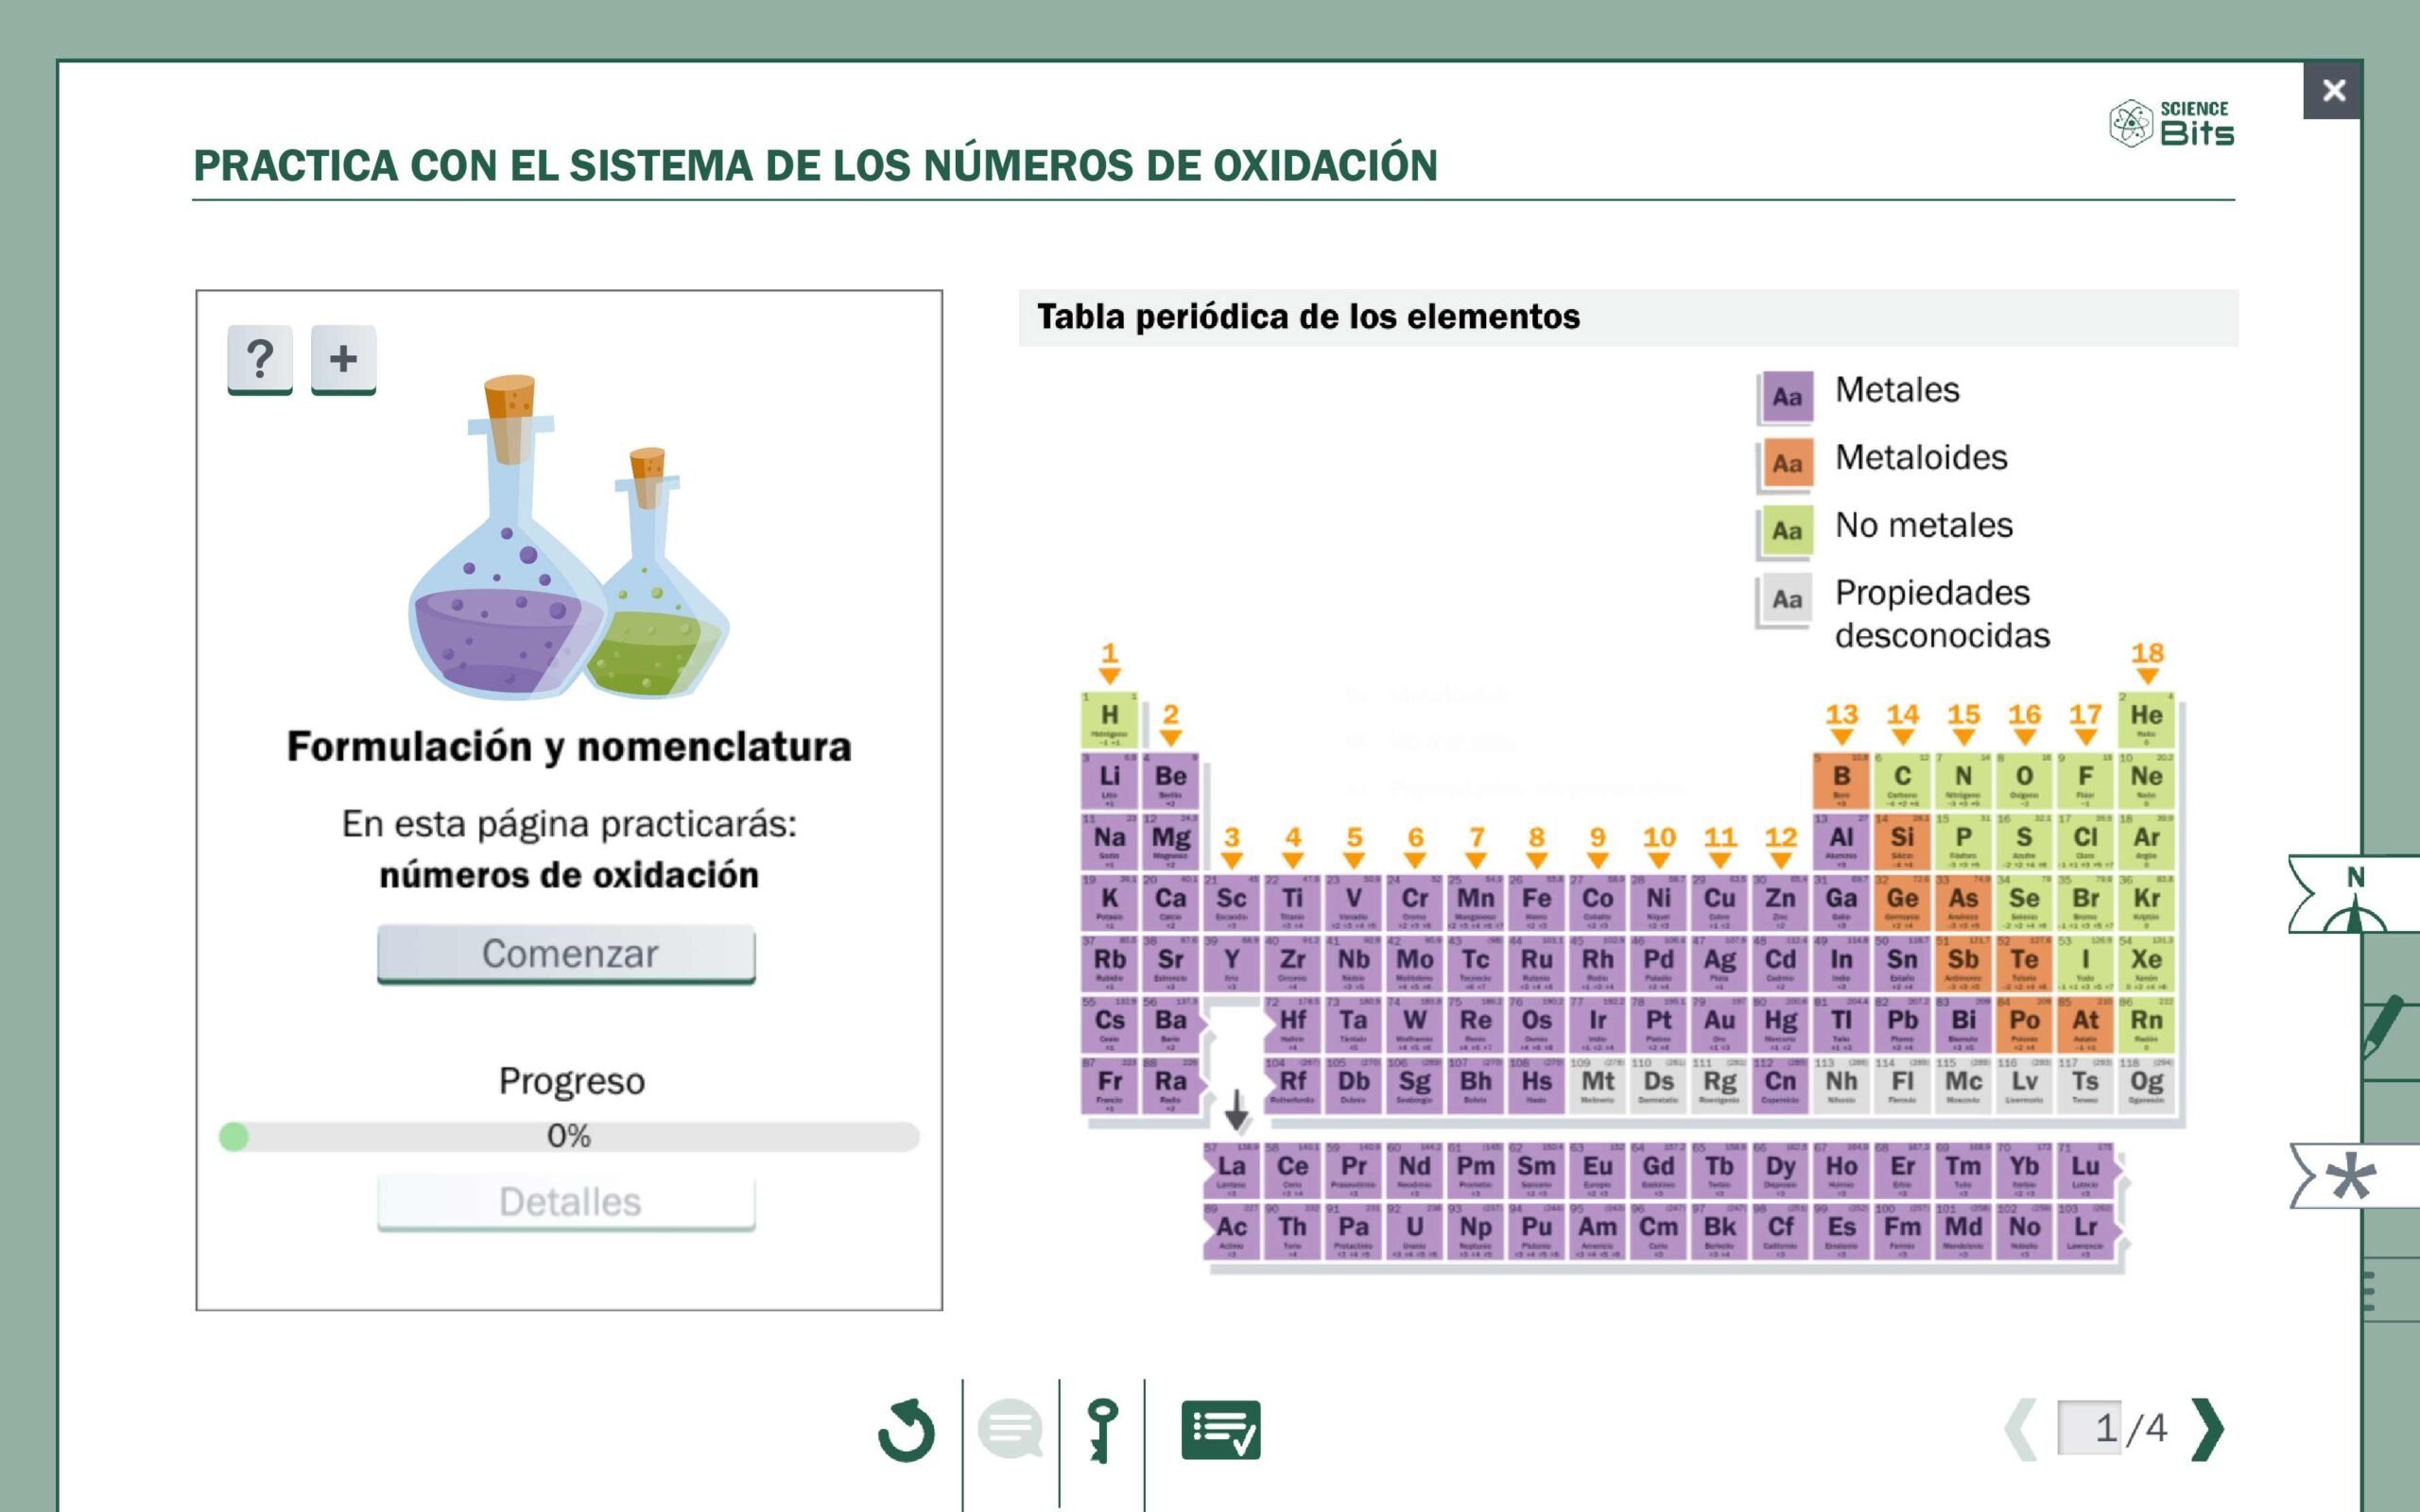Select the francium Fr element cell
2420x1512 pixels.
coord(1109,1085)
